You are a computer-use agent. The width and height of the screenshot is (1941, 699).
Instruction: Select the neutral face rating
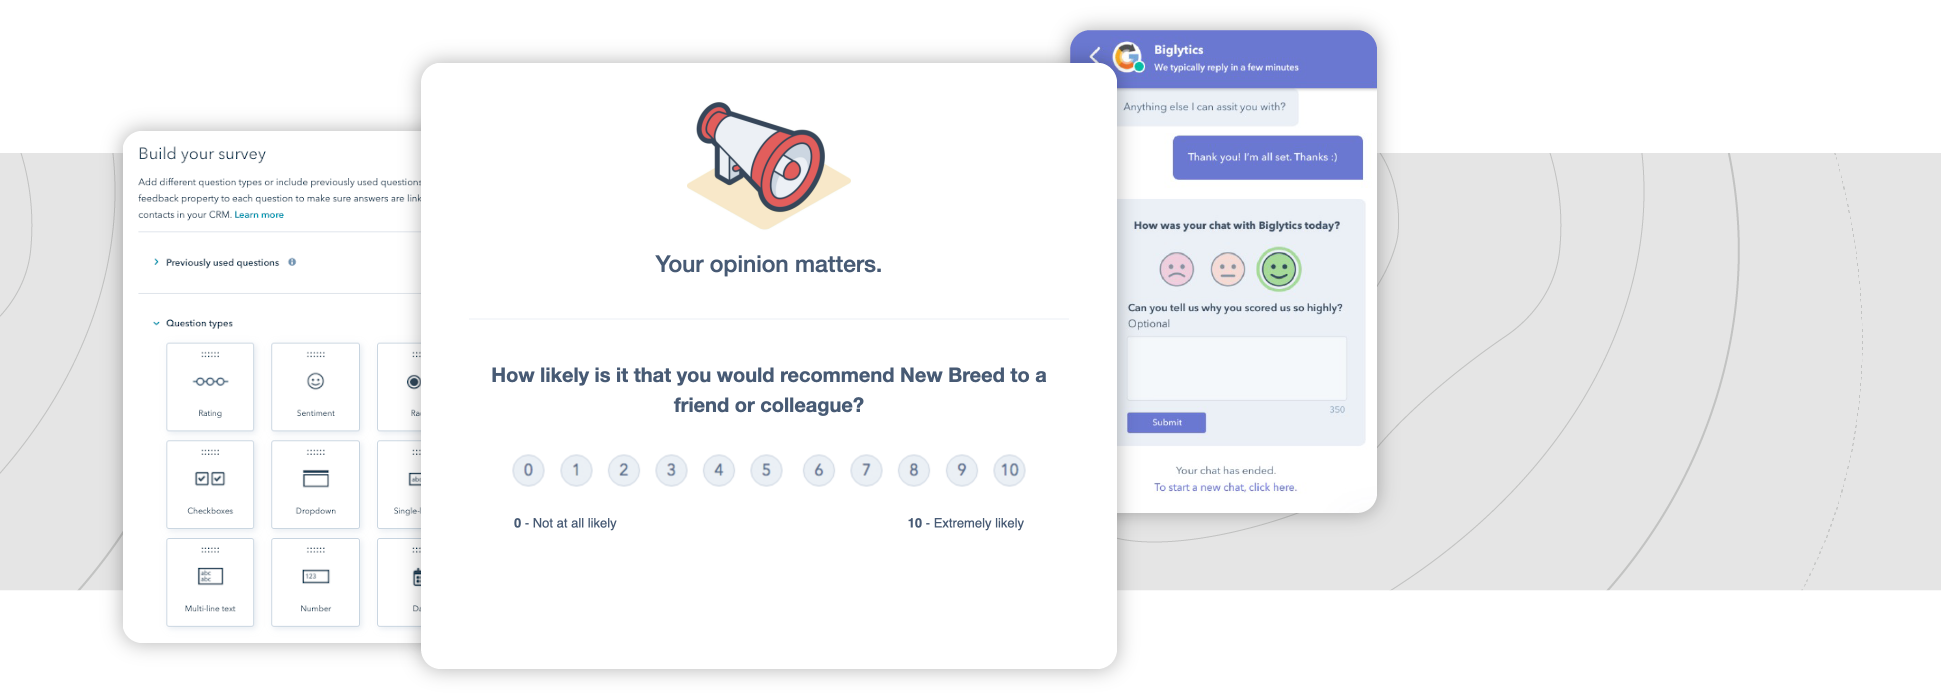pos(1227,269)
